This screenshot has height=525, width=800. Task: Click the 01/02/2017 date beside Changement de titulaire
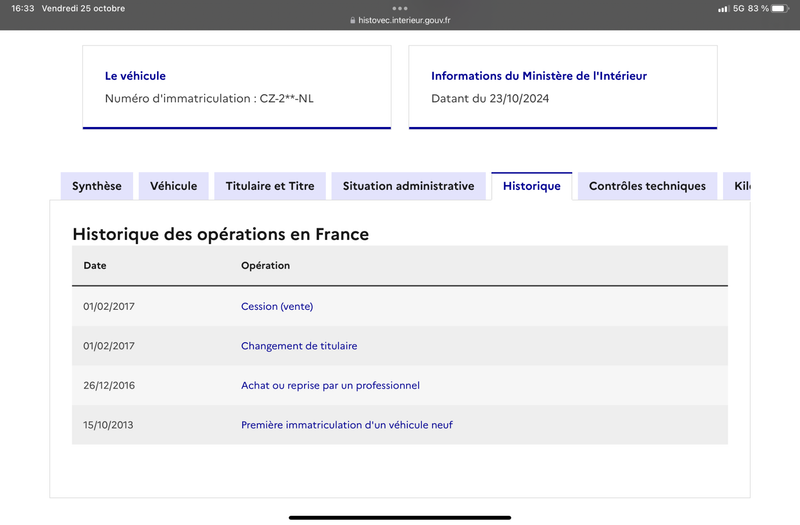pyautogui.click(x=109, y=346)
